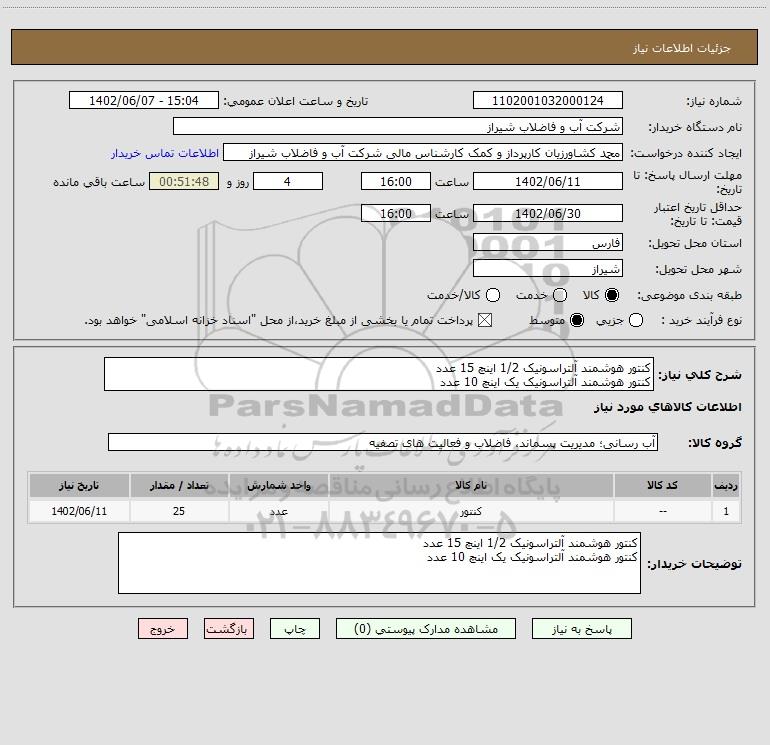Click the گروه کالا field آب رسانی

pyautogui.click(x=383, y=442)
